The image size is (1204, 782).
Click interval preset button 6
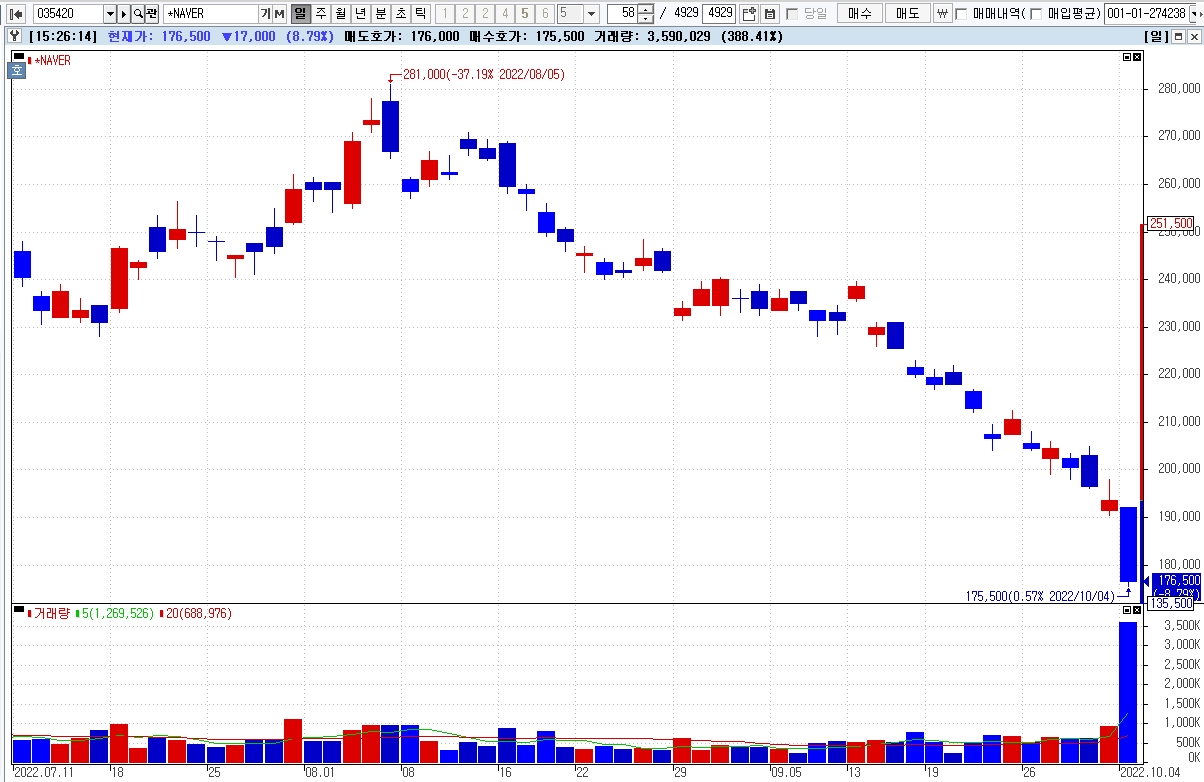(x=545, y=14)
